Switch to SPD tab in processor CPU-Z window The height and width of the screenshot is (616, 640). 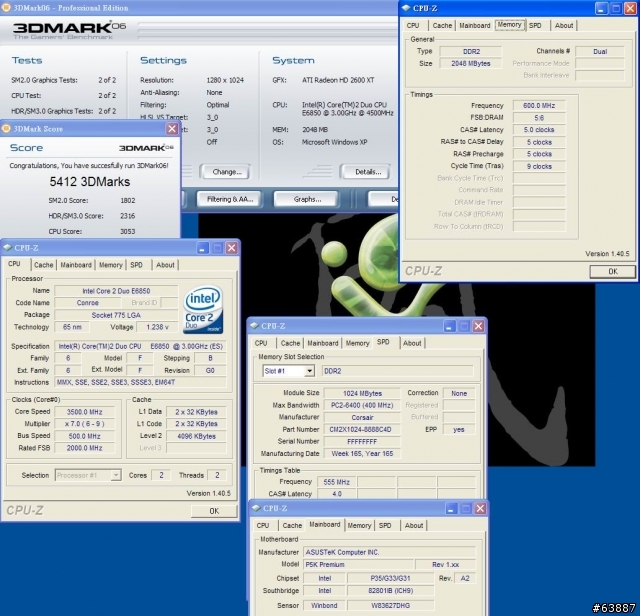(136, 265)
